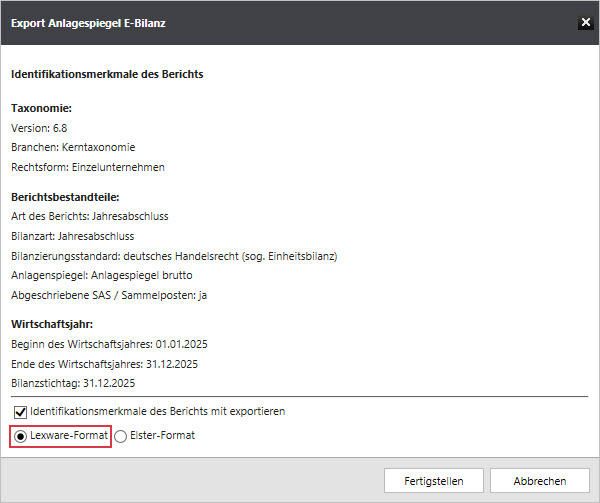Viewport: 600px width, 503px height.
Task: Click the Branchen Kerntaxonomie entry
Action: coord(72,147)
